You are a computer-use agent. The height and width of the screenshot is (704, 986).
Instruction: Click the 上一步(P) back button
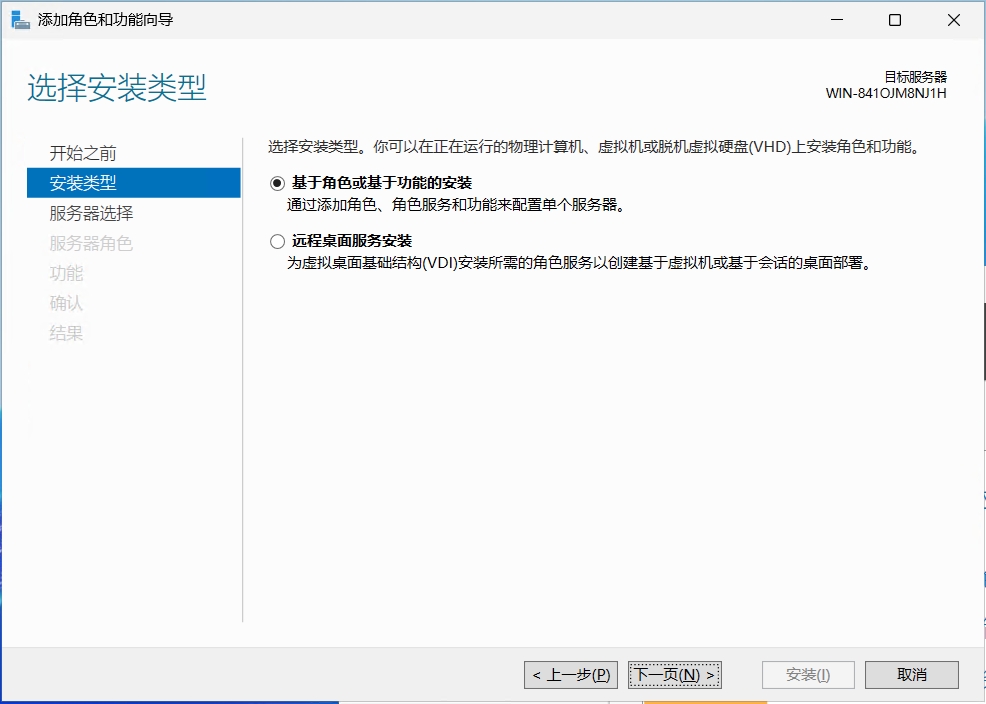click(571, 675)
